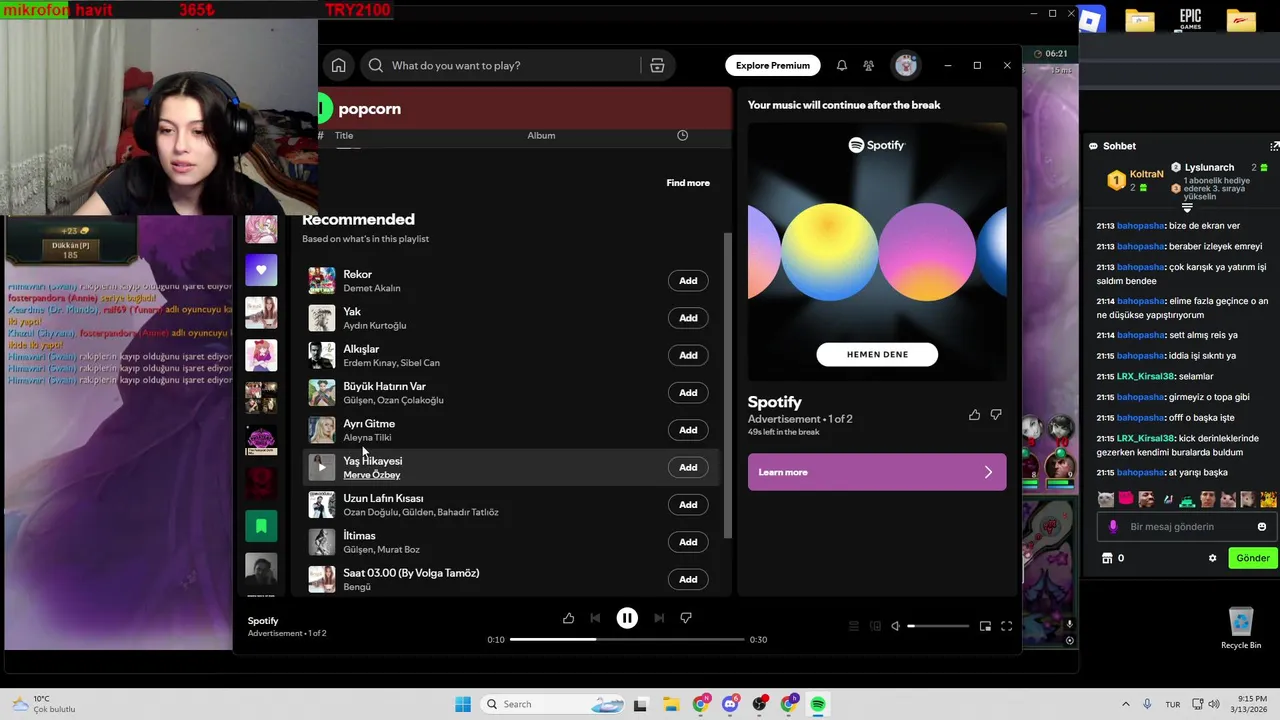The image size is (1280, 720).
Task: Open bahopasha username in 'at yarışı başka' message
Action: click(x=1141, y=473)
